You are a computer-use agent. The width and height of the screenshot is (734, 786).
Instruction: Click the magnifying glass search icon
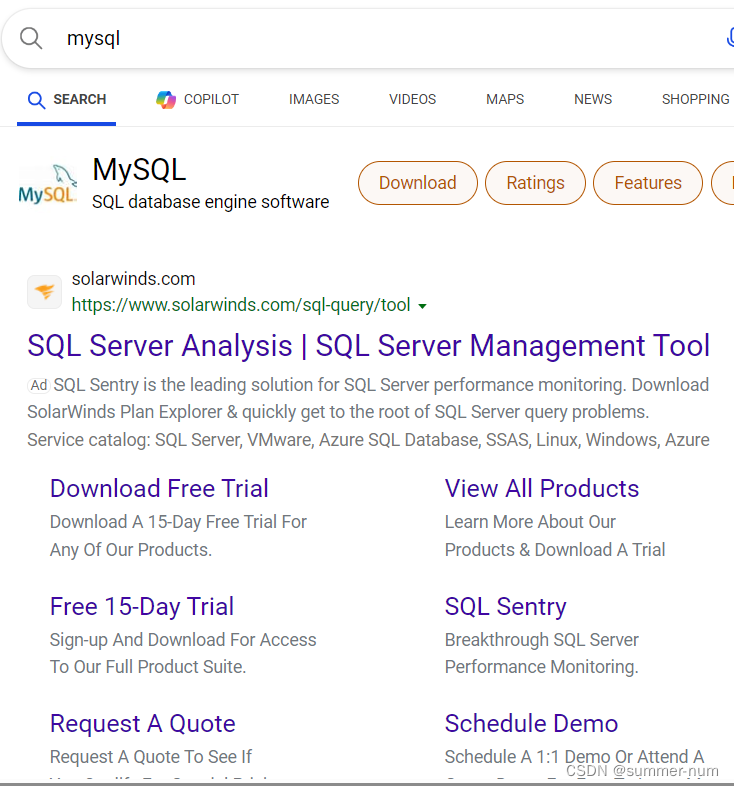click(x=31, y=38)
